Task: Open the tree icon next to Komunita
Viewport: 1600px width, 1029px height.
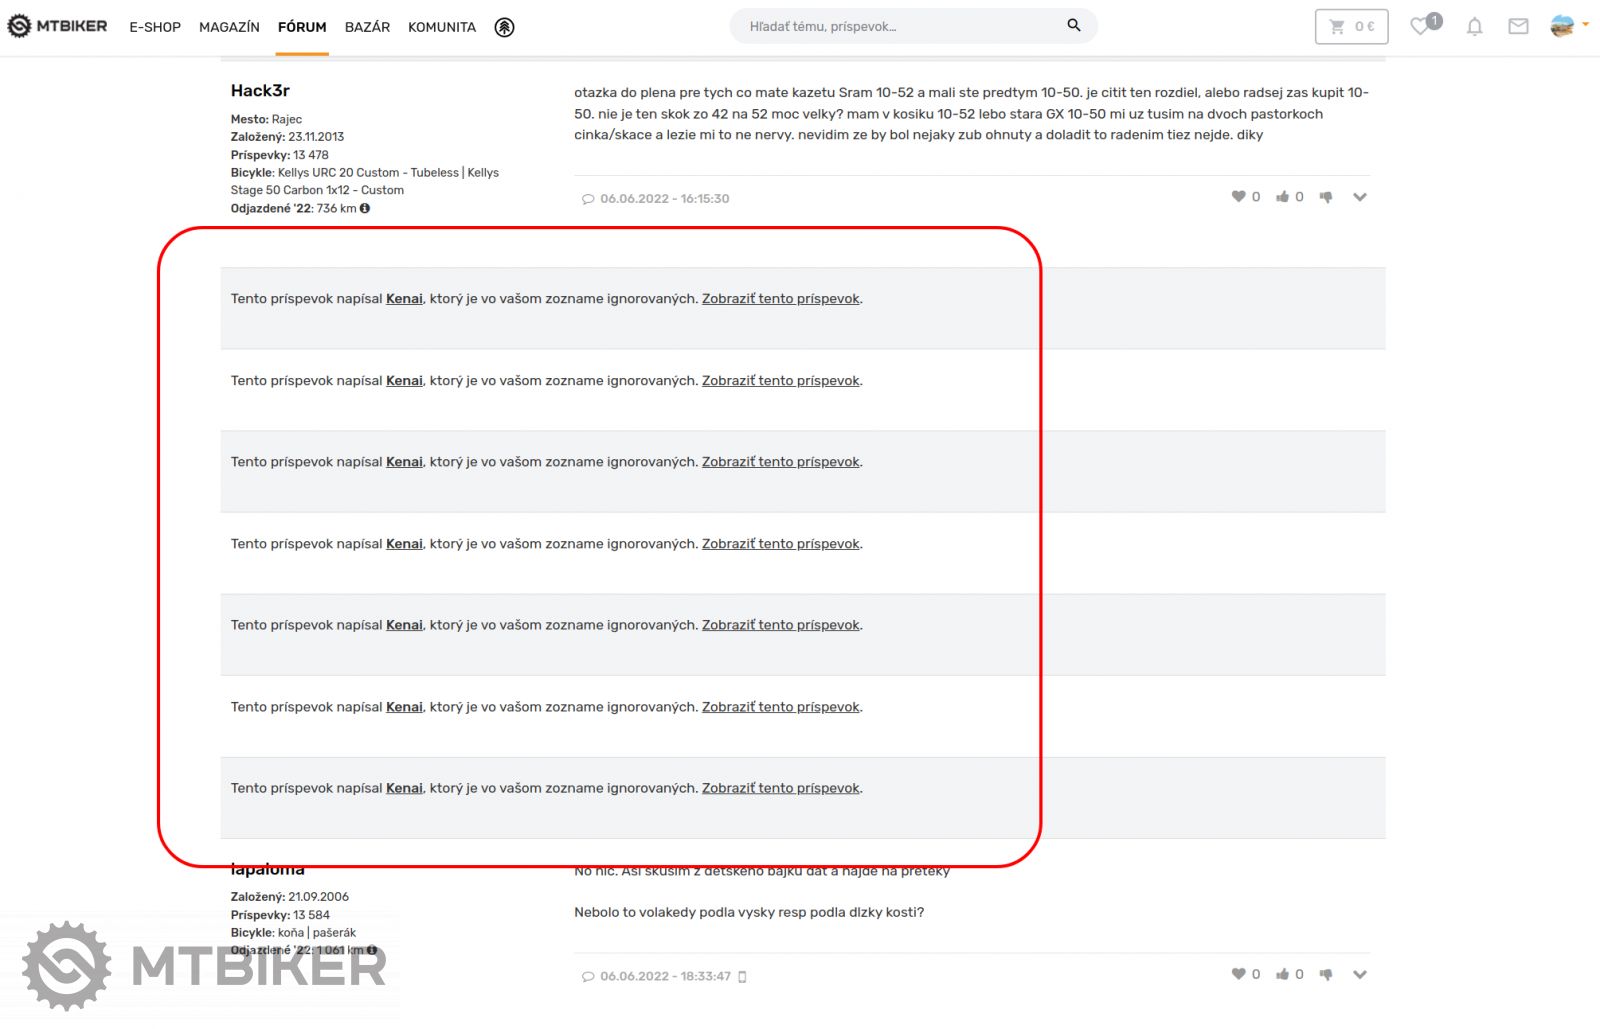Action: click(x=504, y=27)
